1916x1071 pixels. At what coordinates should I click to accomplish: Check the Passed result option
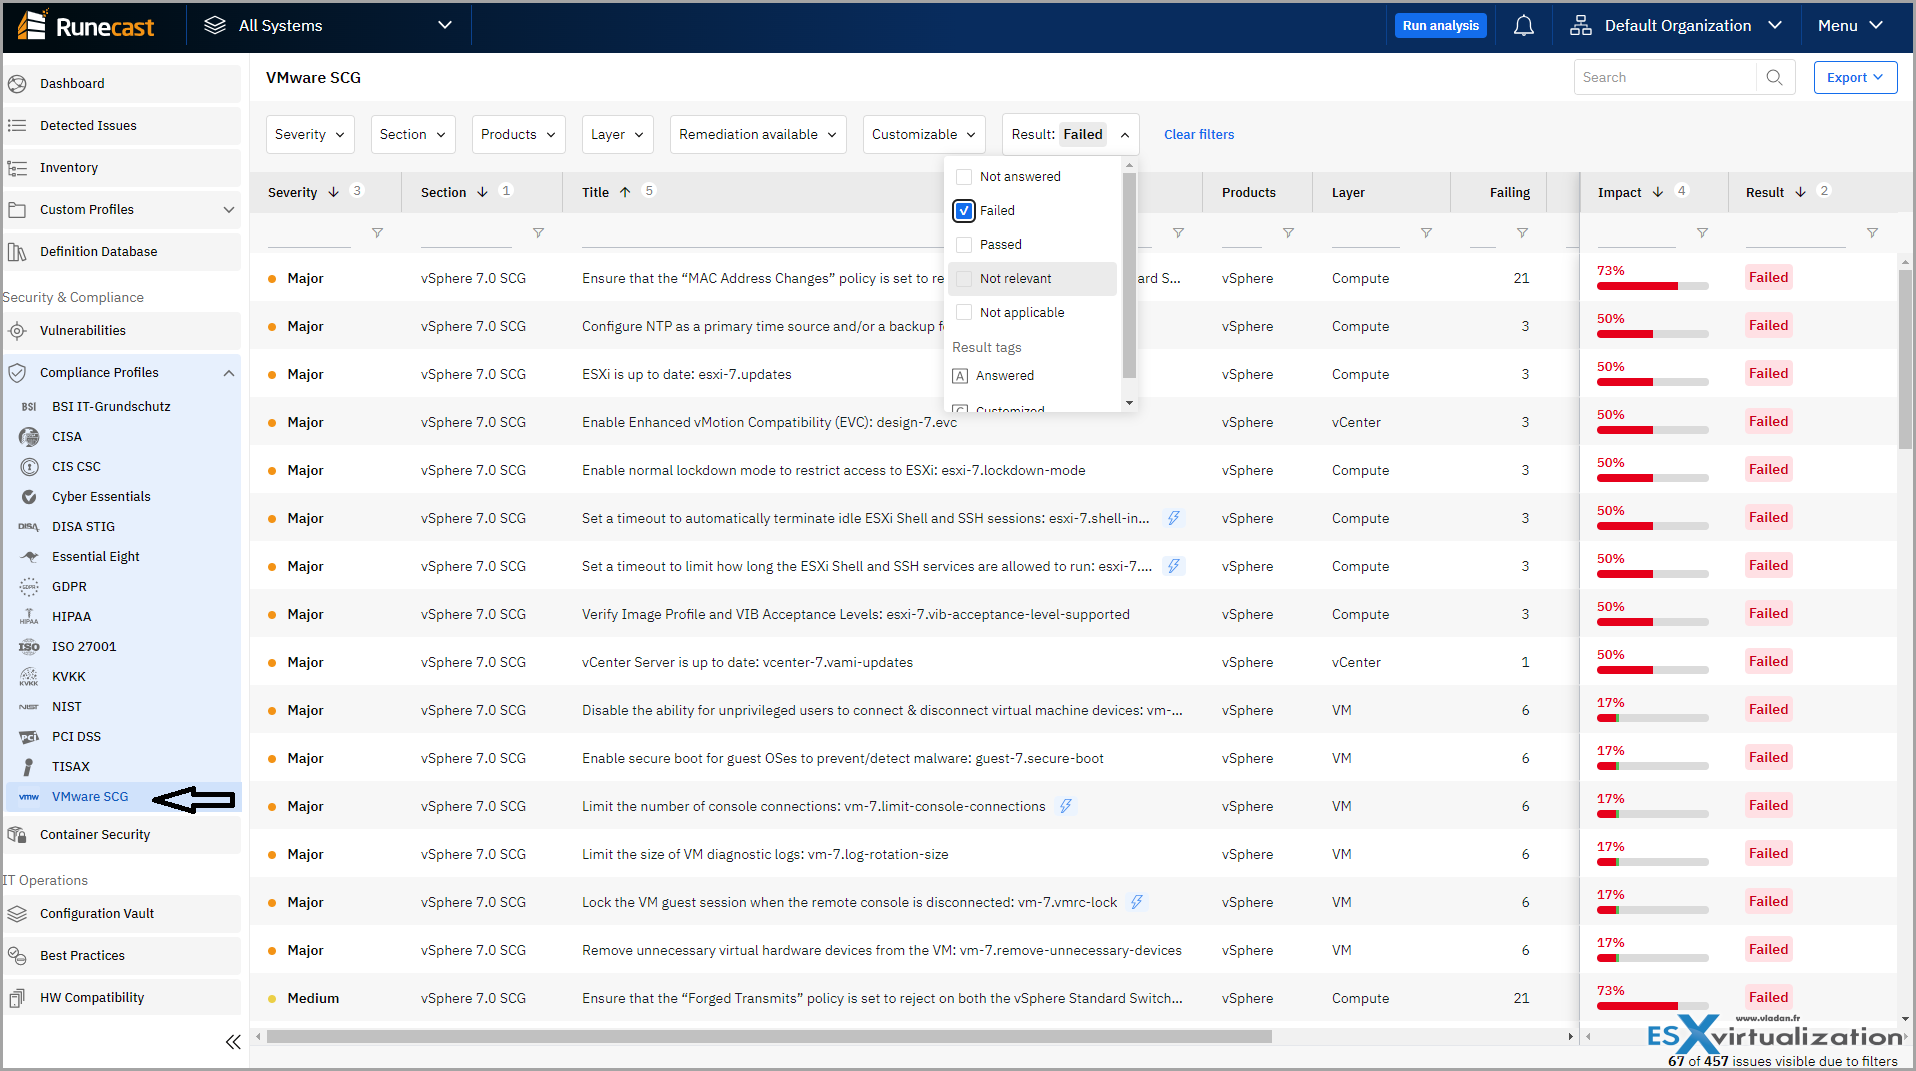[x=964, y=245]
